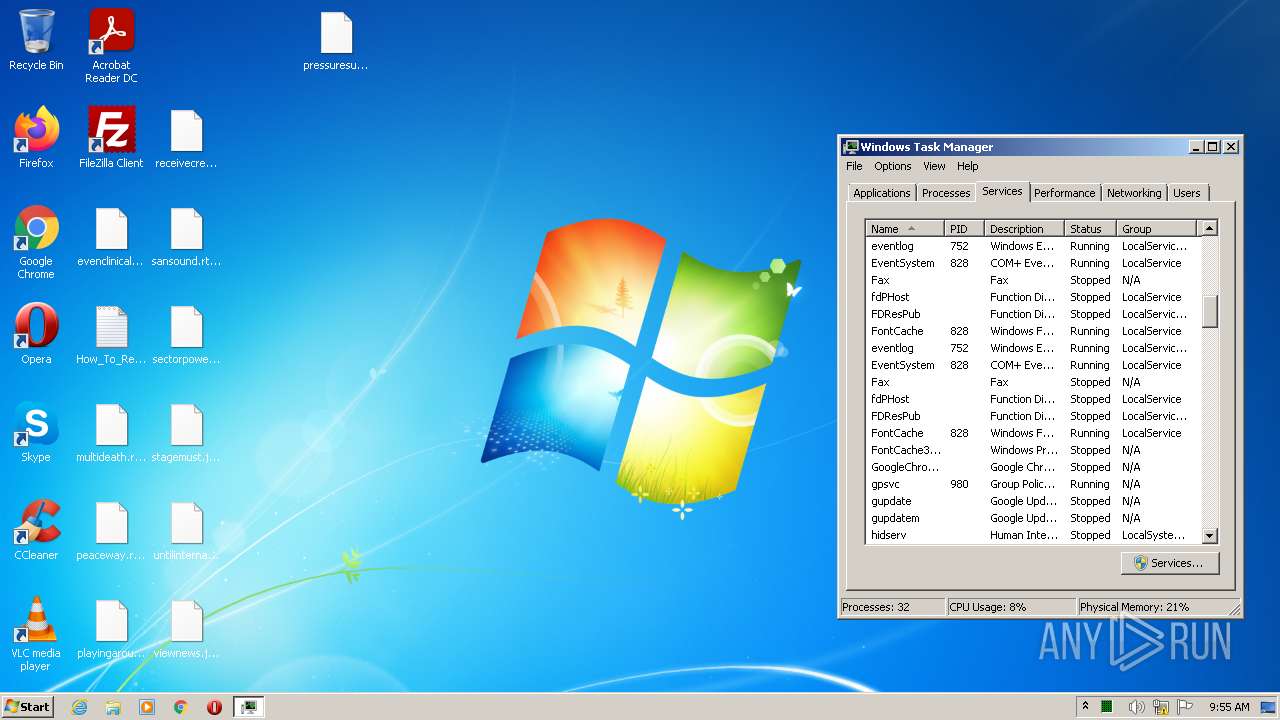Select the sectorpowe... file icon
The height and width of the screenshot is (720, 1280).
coord(186,334)
